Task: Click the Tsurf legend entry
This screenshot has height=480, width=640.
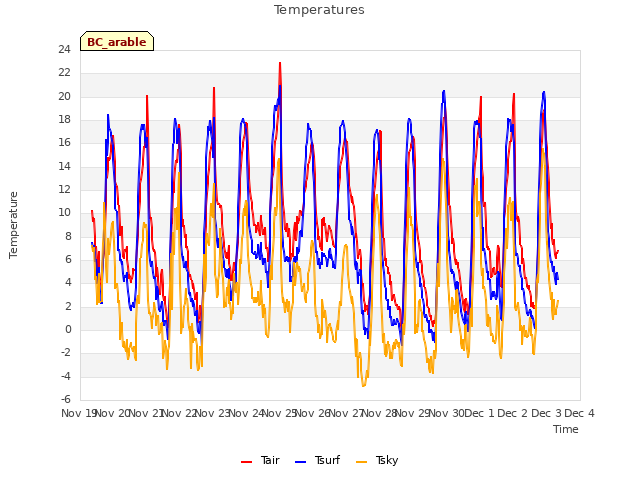Action: 318,460
